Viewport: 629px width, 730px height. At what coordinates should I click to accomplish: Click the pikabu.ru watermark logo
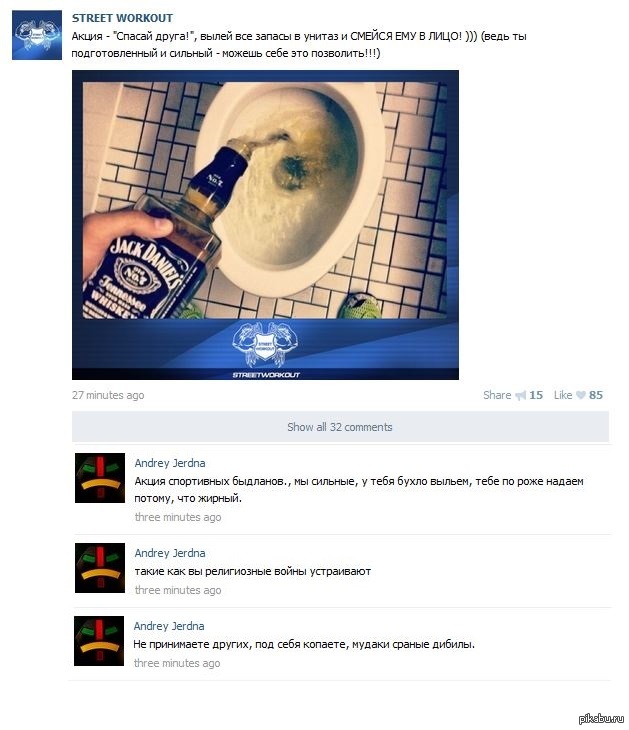601,719
